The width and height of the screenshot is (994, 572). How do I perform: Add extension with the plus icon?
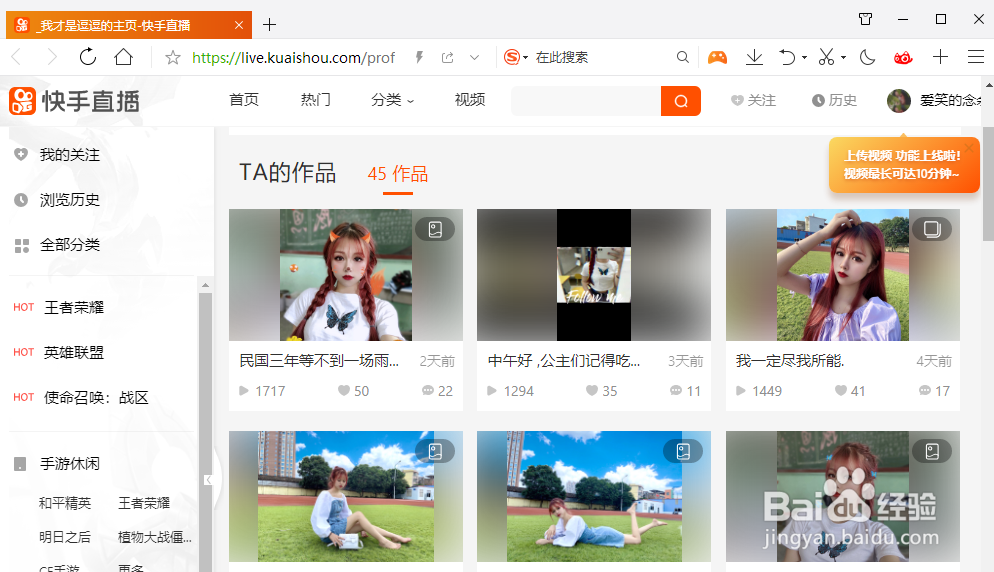[940, 57]
